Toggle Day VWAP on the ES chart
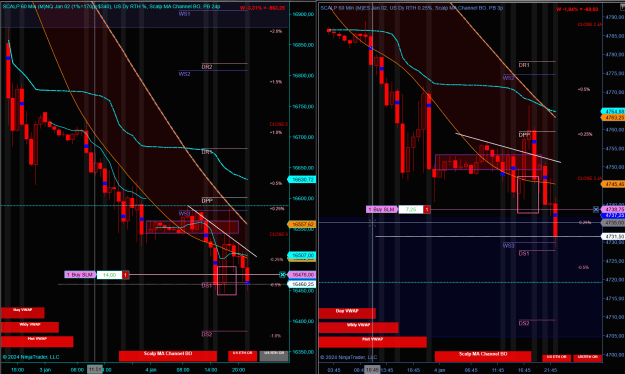 point(347,313)
